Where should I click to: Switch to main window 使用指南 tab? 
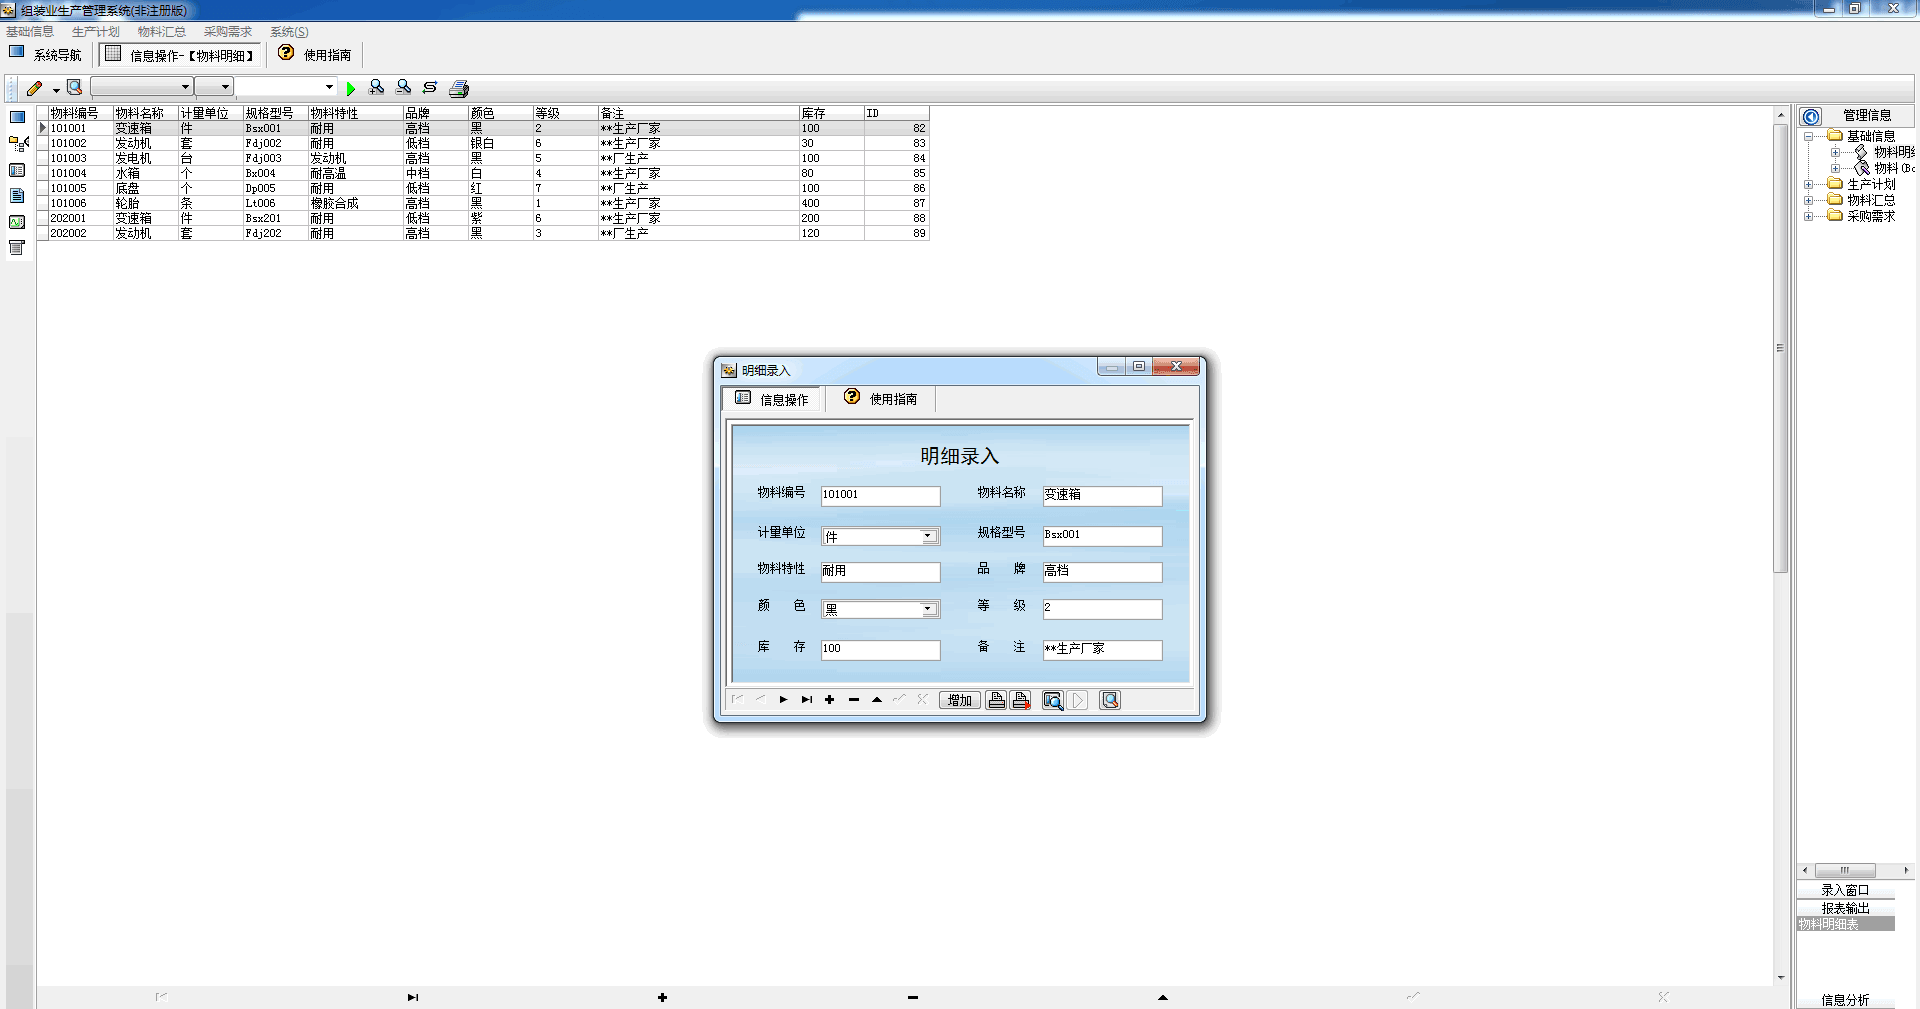pyautogui.click(x=315, y=55)
